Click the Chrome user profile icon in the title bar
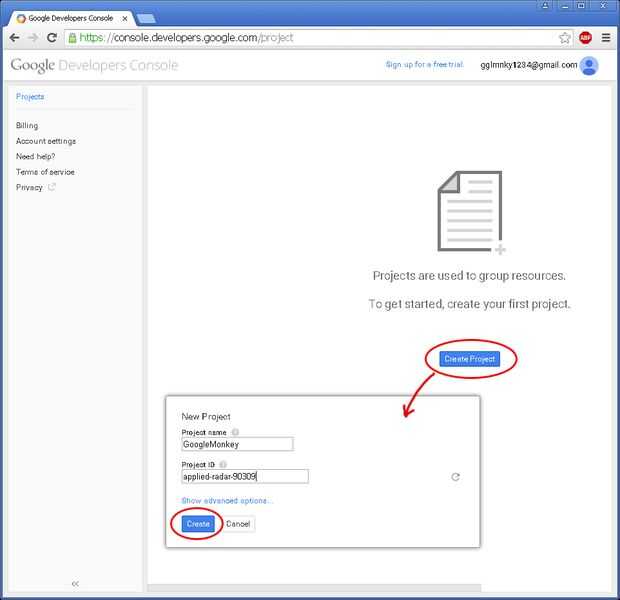The height and width of the screenshot is (600, 620). (545, 6)
